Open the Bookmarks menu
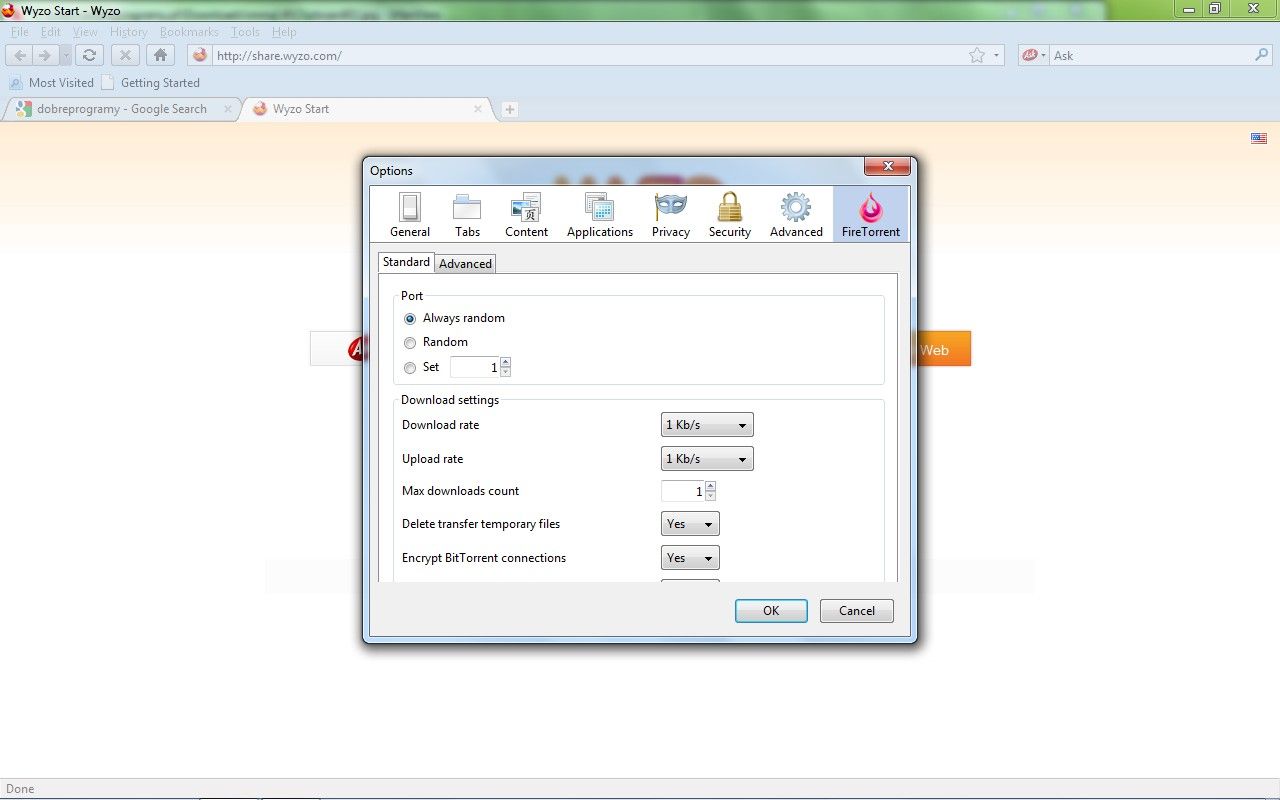Viewport: 1280px width, 800px height. [189, 32]
